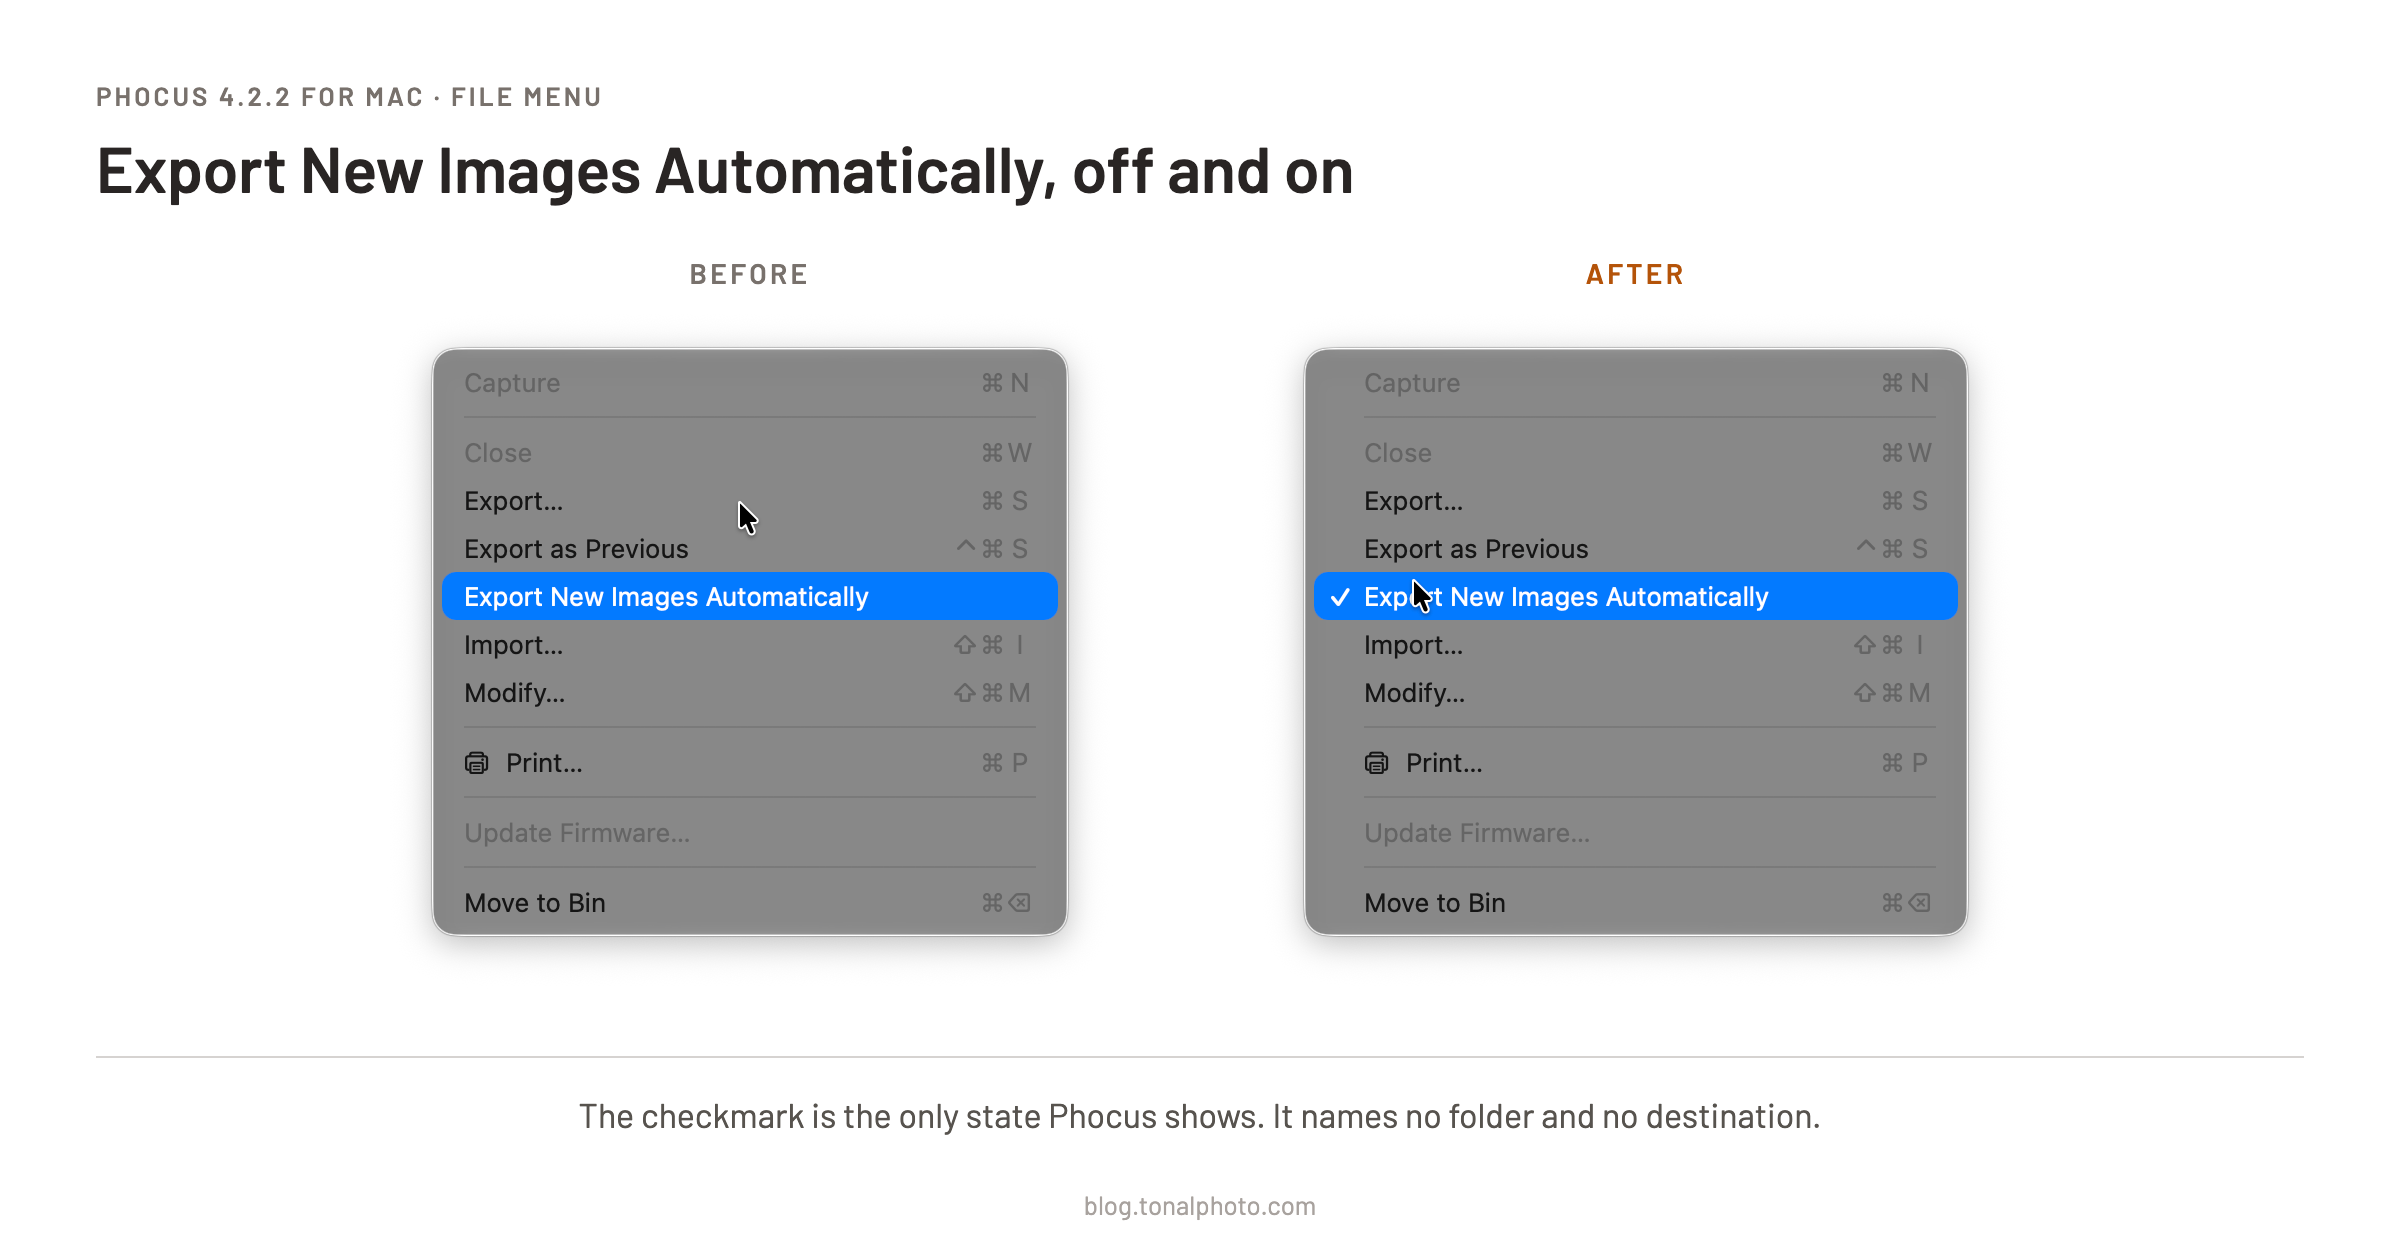Click the Capture item in the BEFORE menu

point(749,383)
